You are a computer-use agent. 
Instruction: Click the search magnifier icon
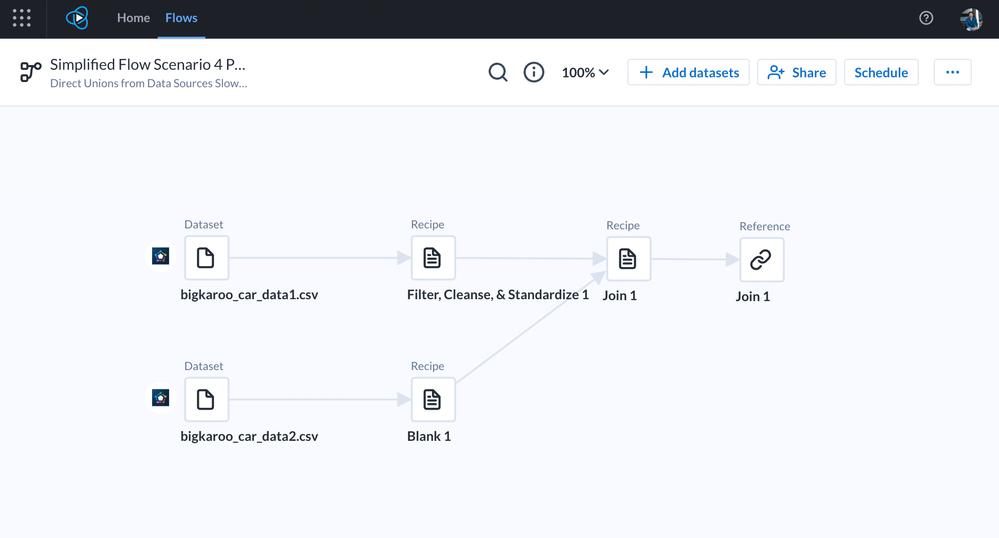(x=498, y=72)
